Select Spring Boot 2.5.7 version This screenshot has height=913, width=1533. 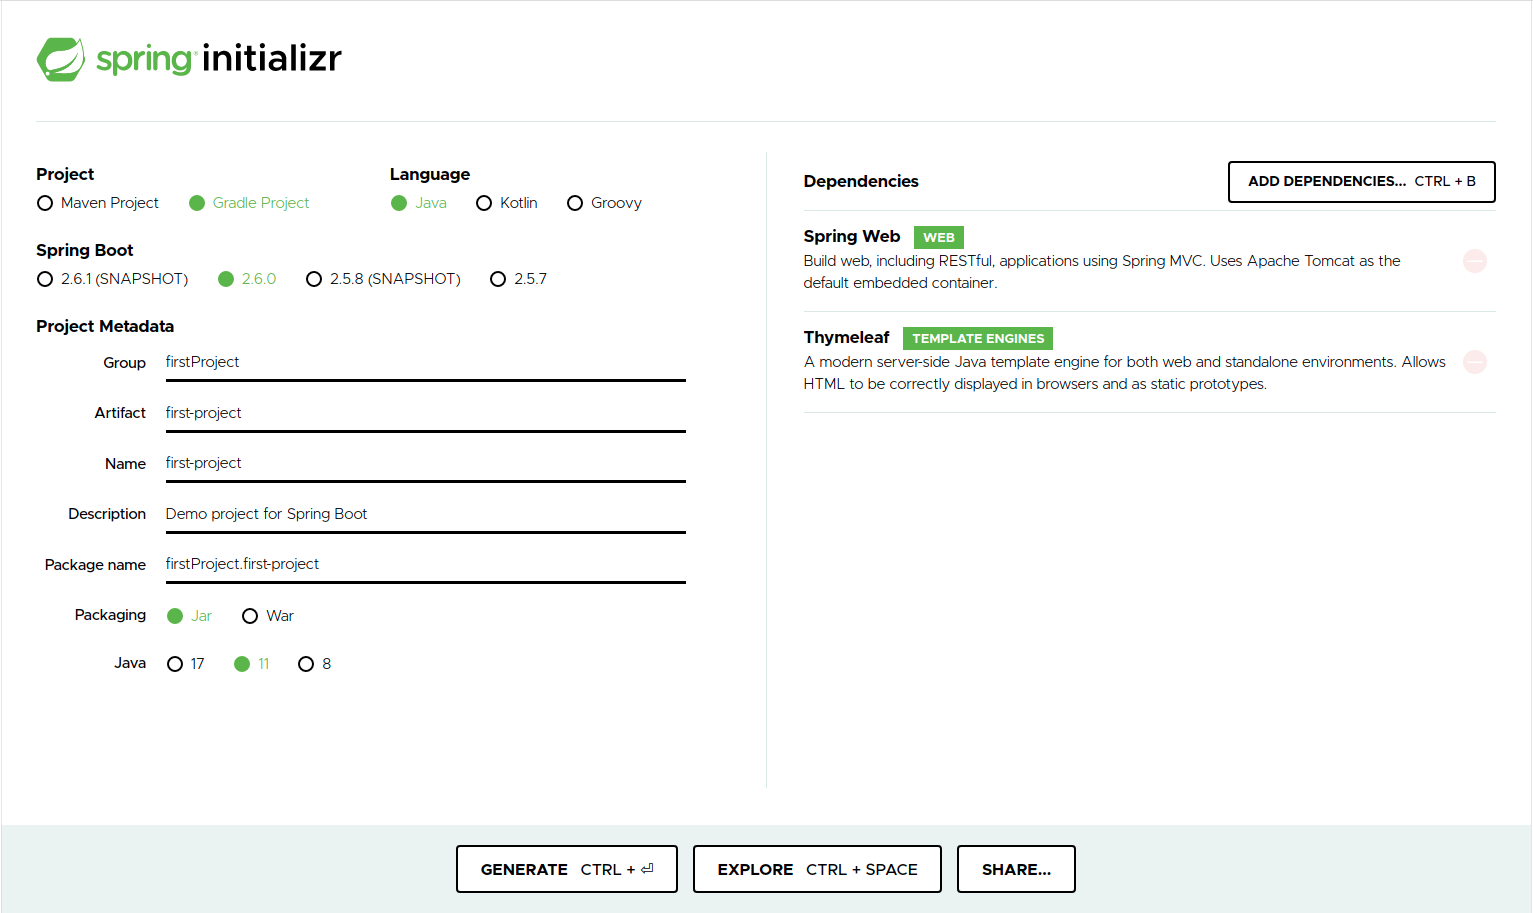[518, 279]
